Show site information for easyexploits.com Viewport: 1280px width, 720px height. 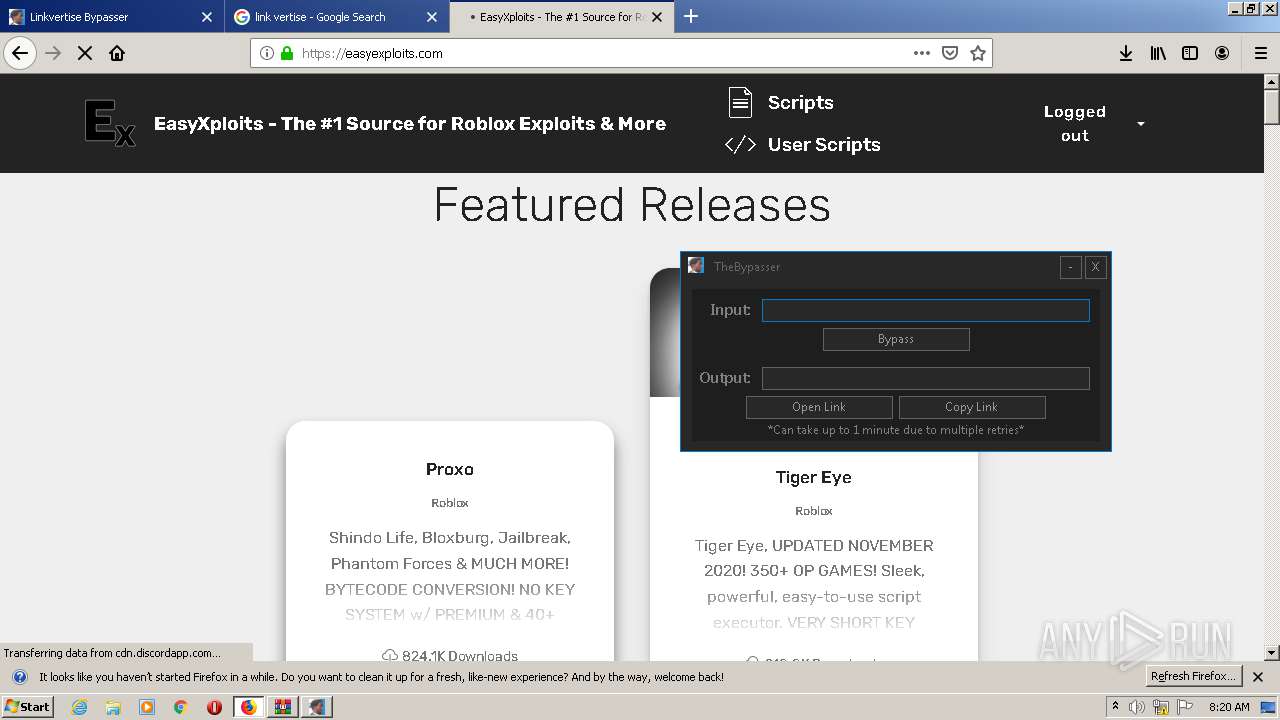267,53
